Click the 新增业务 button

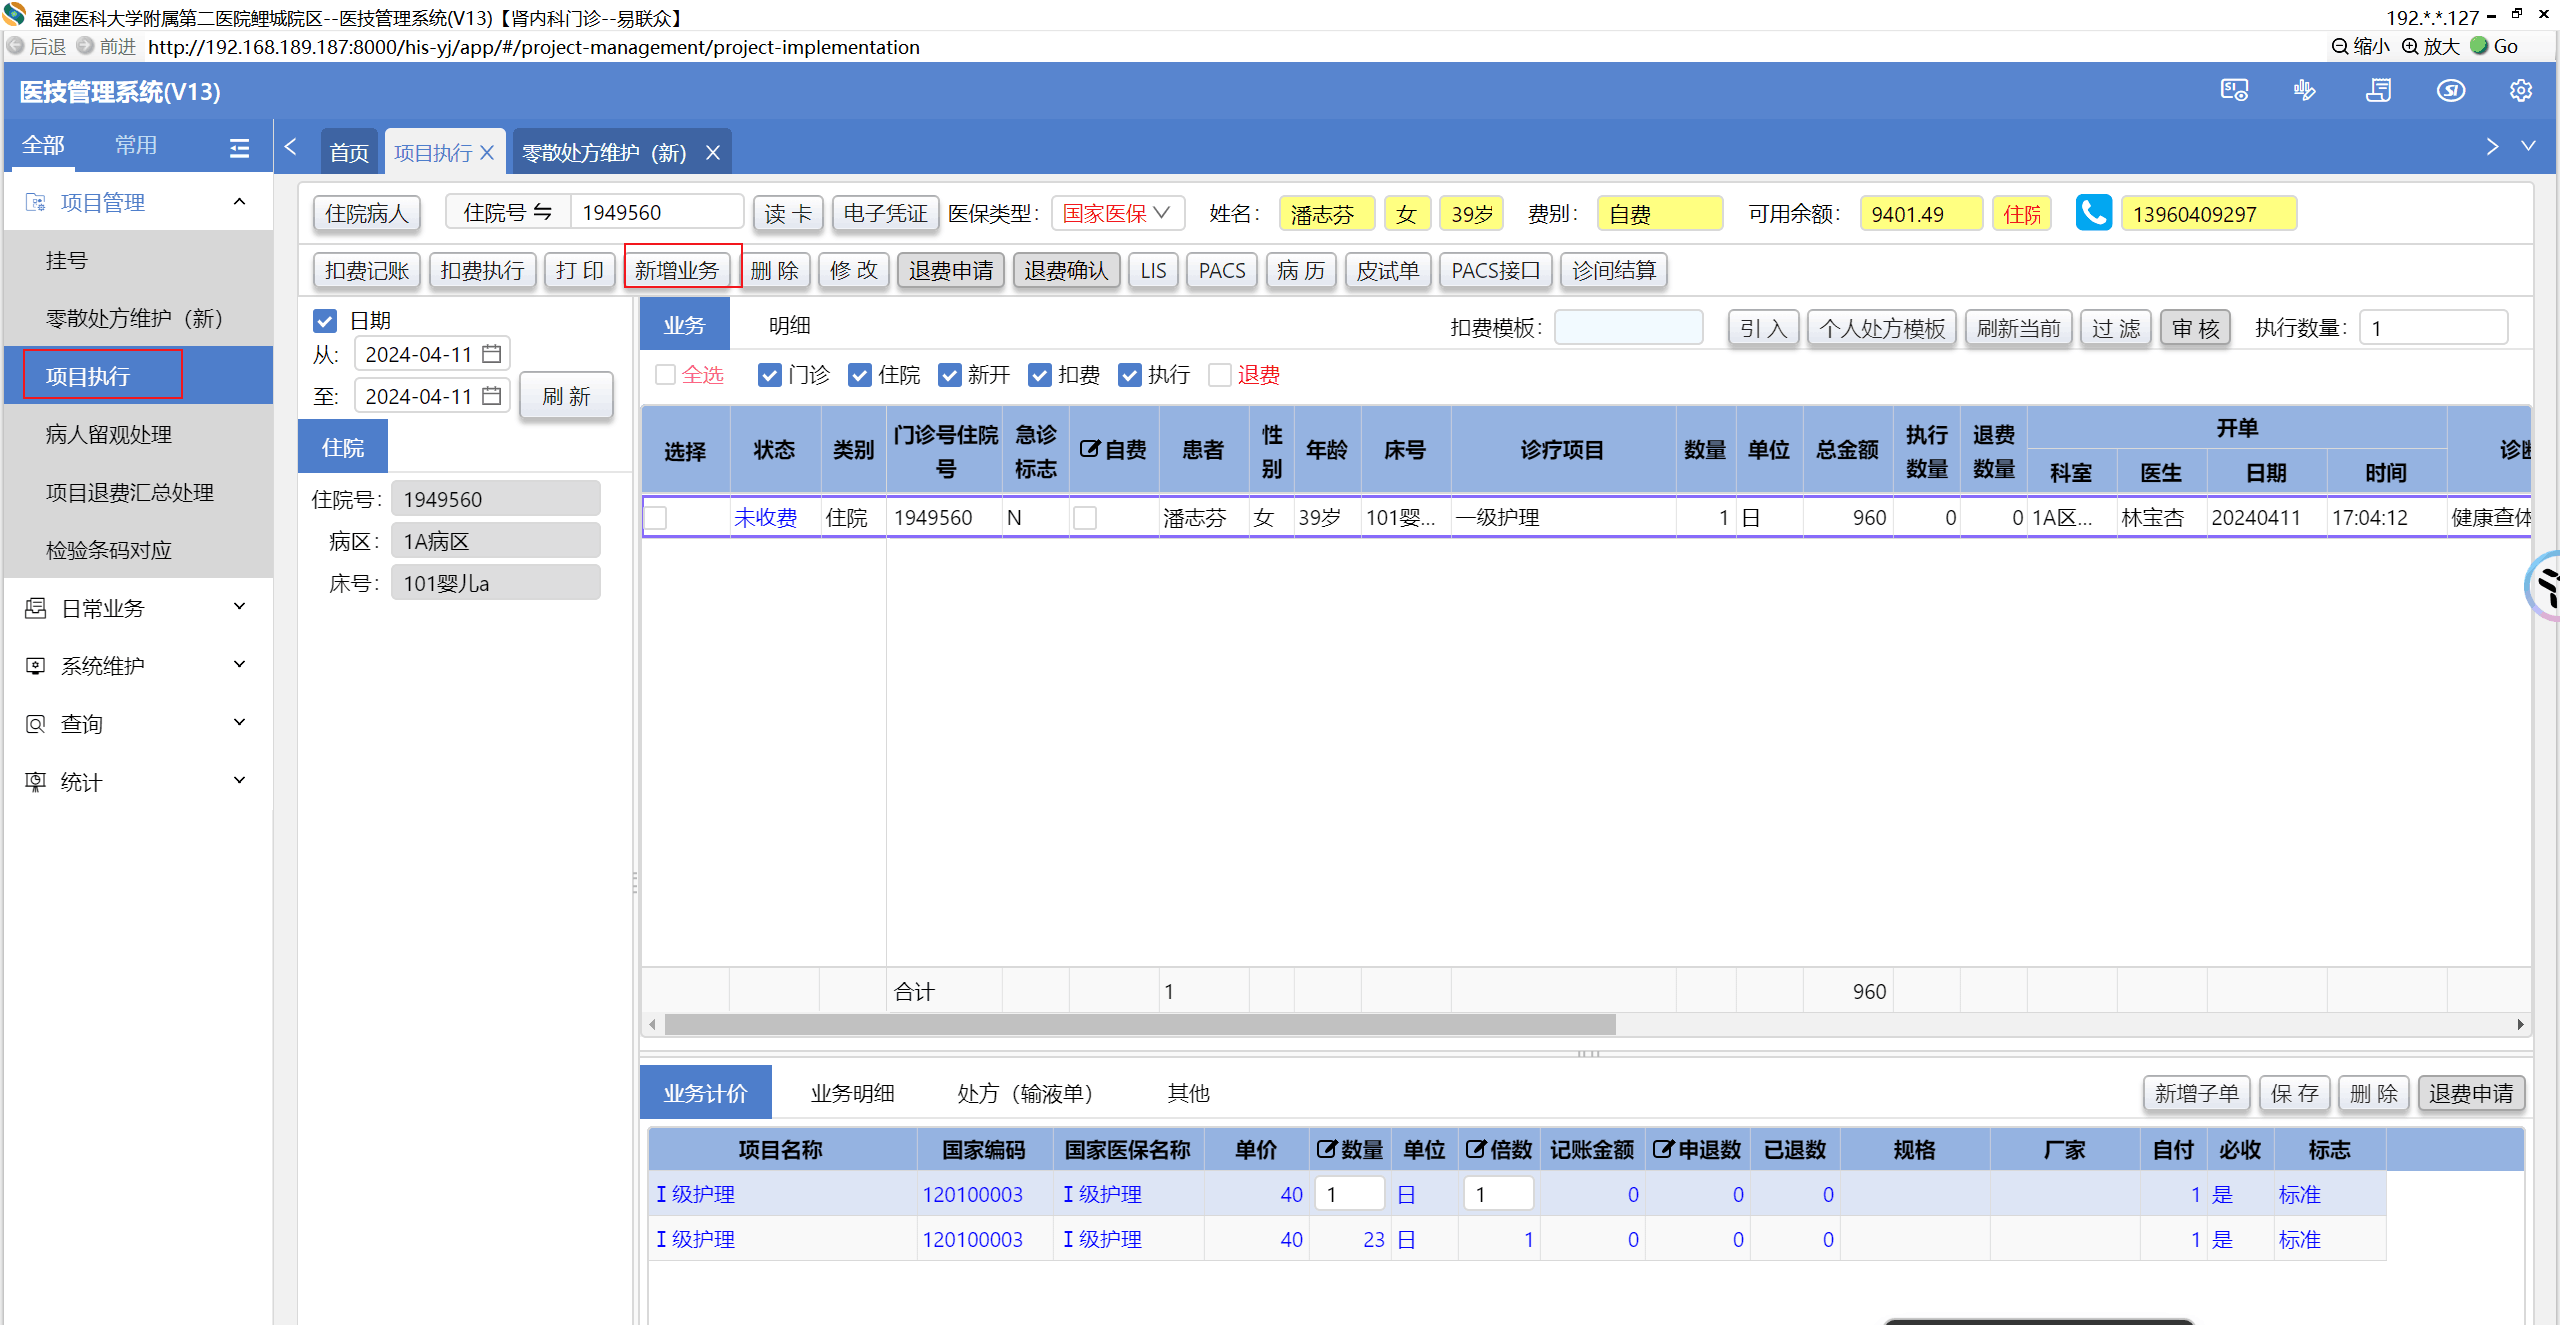(x=677, y=271)
